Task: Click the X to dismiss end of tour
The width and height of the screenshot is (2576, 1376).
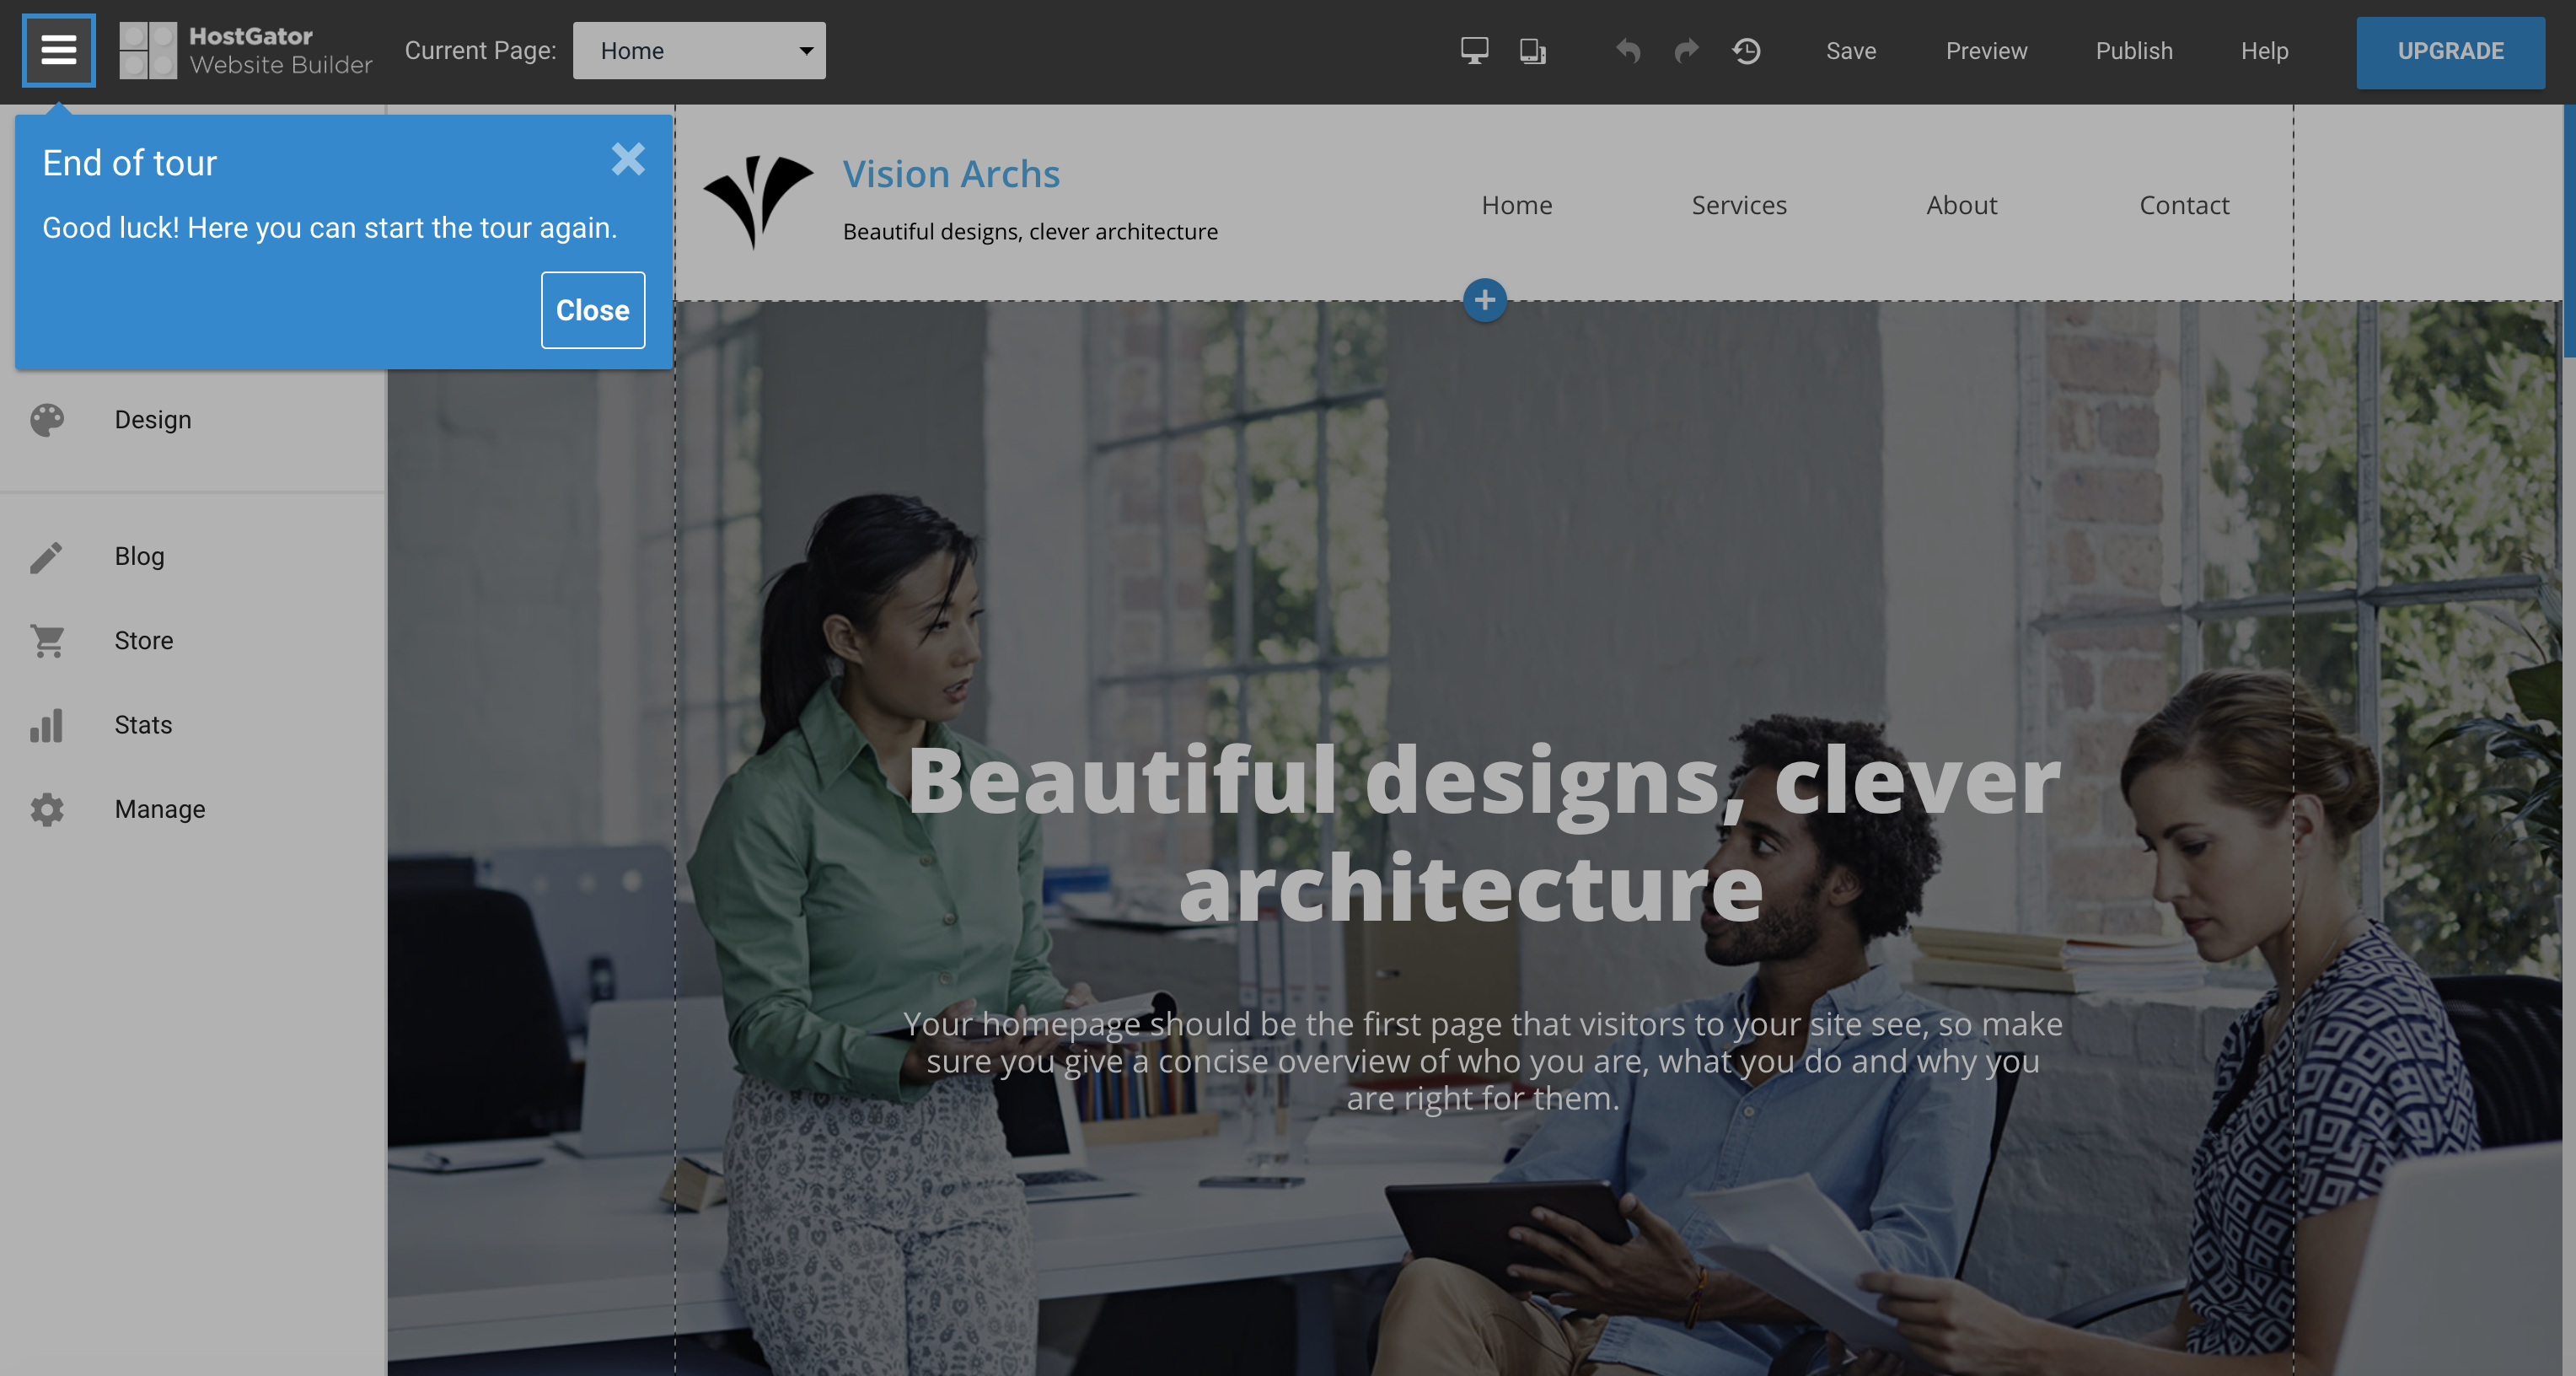Action: [x=629, y=159]
